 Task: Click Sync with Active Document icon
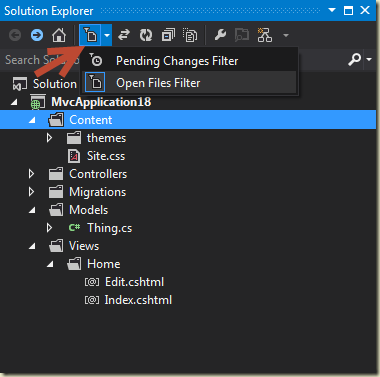(x=124, y=35)
